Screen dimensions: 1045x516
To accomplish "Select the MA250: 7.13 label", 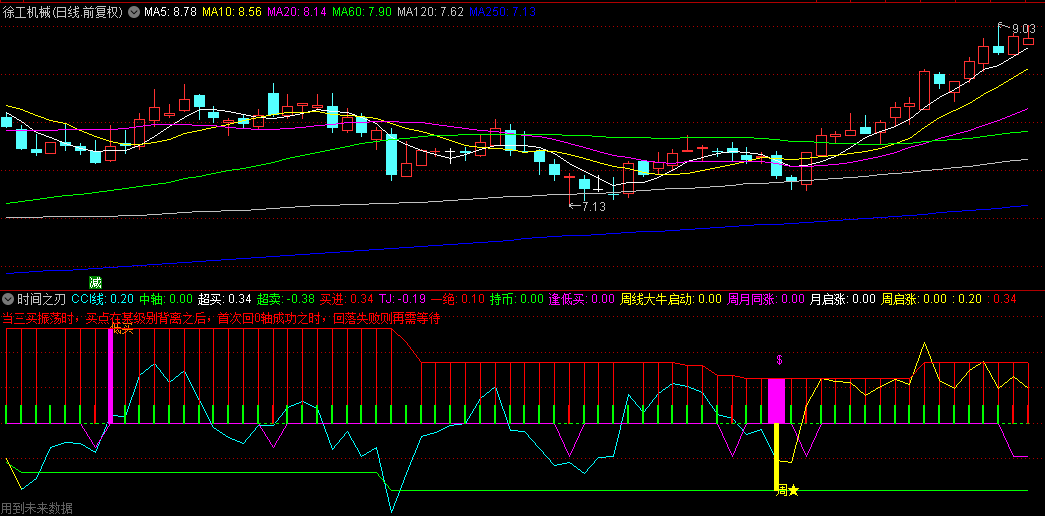I will [502, 11].
